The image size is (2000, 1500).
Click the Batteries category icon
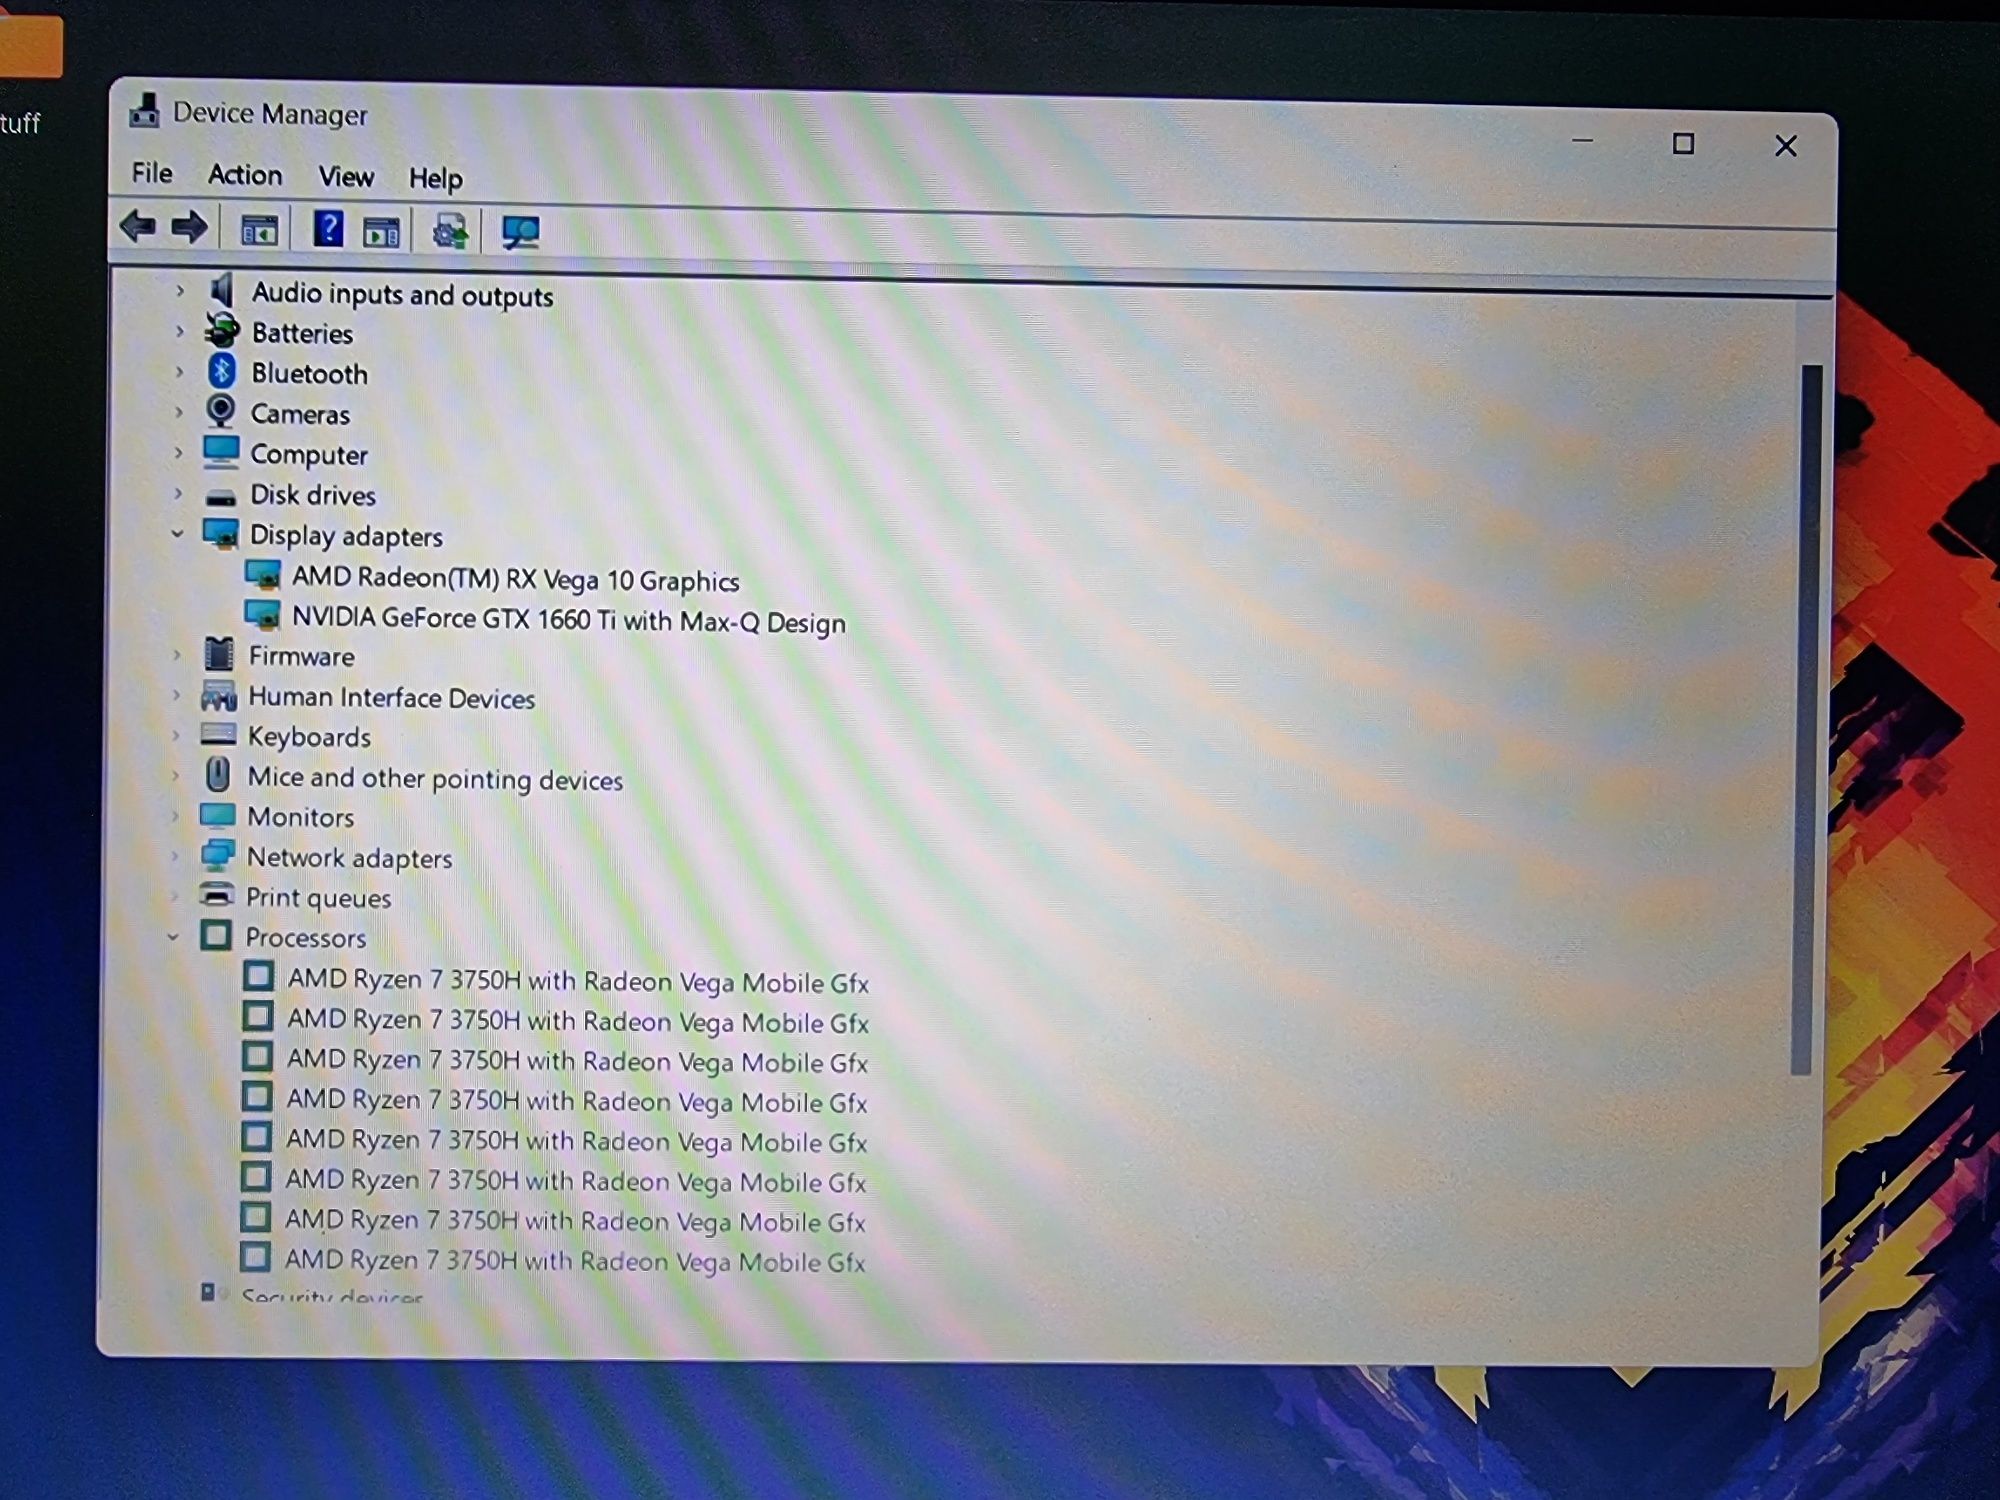coord(221,331)
